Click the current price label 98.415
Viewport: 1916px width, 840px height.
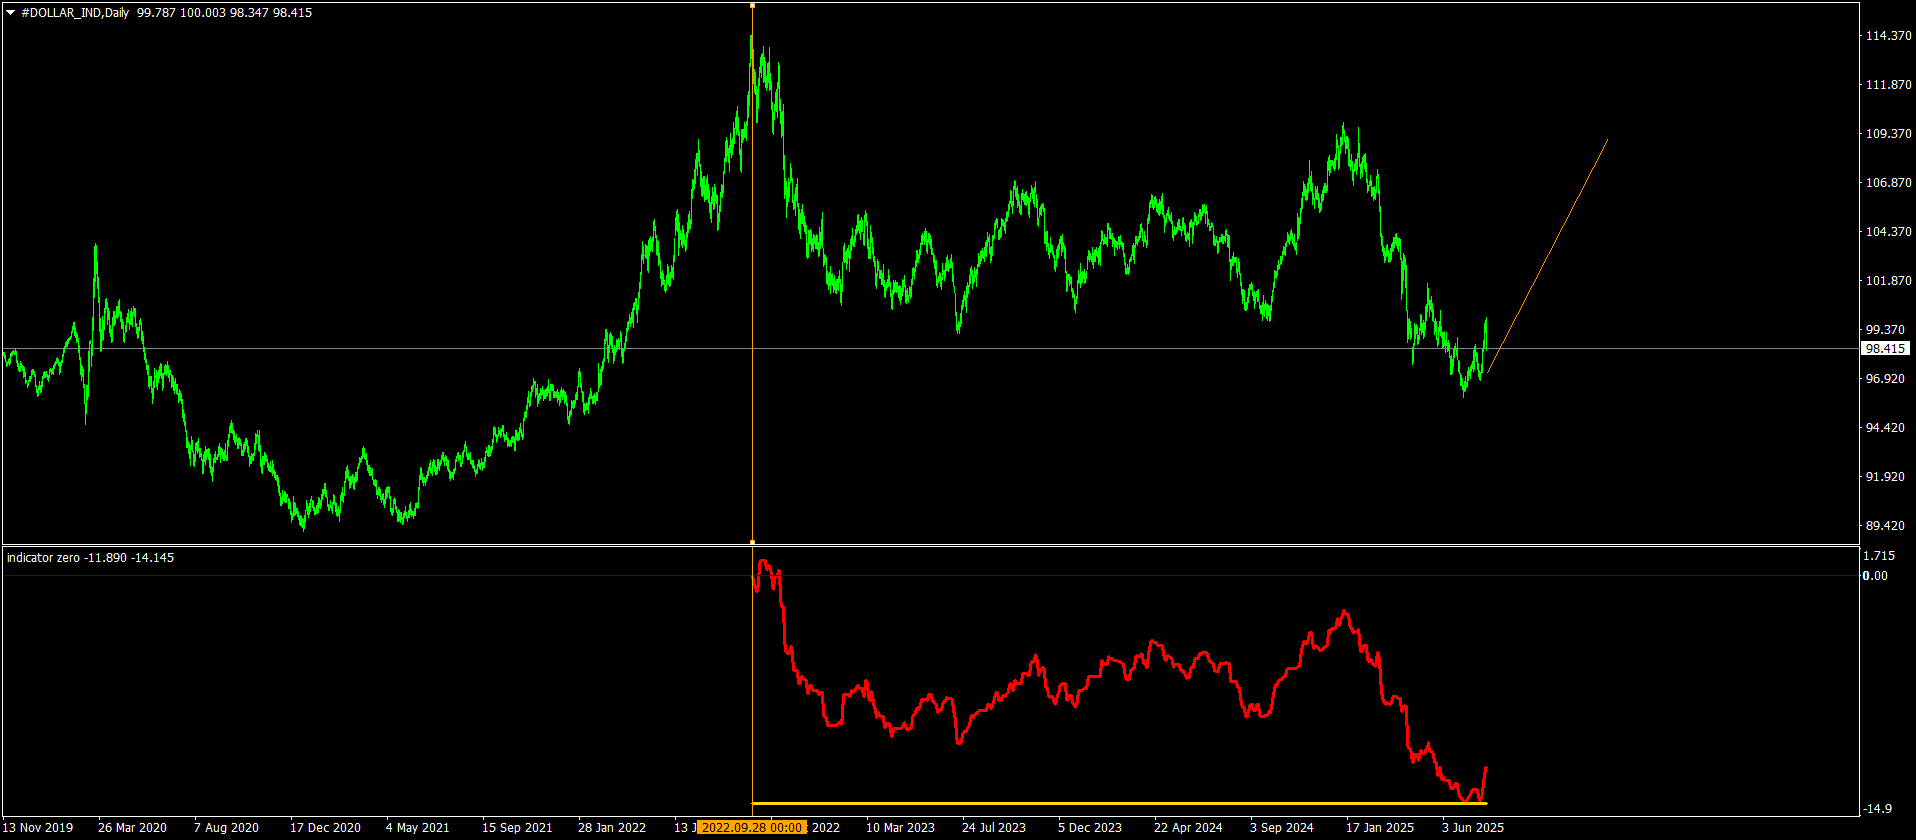point(1884,349)
